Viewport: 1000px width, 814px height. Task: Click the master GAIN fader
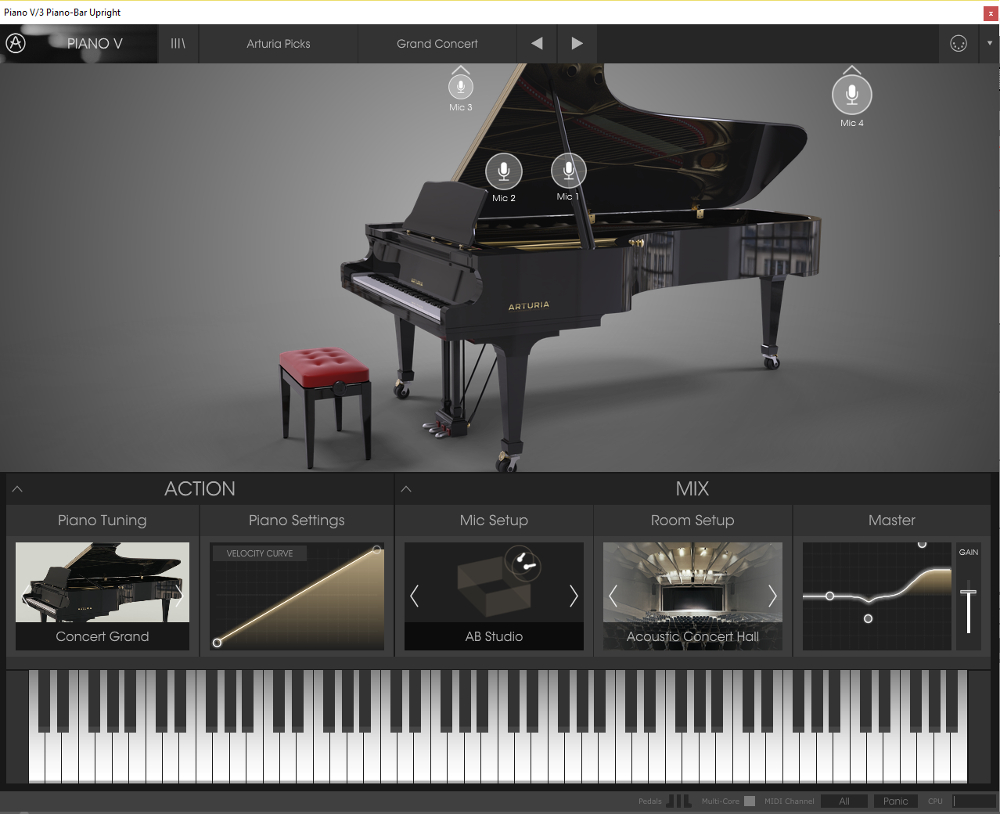click(968, 594)
